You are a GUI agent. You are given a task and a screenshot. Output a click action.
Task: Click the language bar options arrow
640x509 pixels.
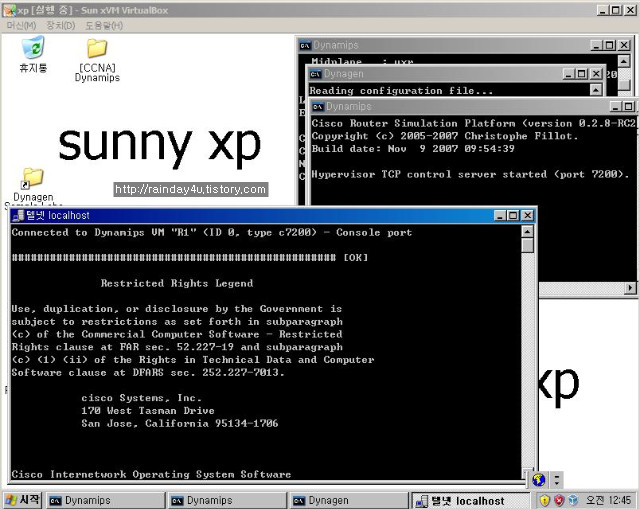(557, 480)
